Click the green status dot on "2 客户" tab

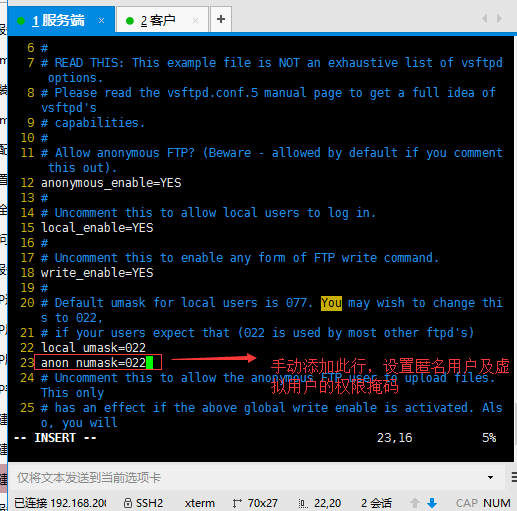[130, 21]
